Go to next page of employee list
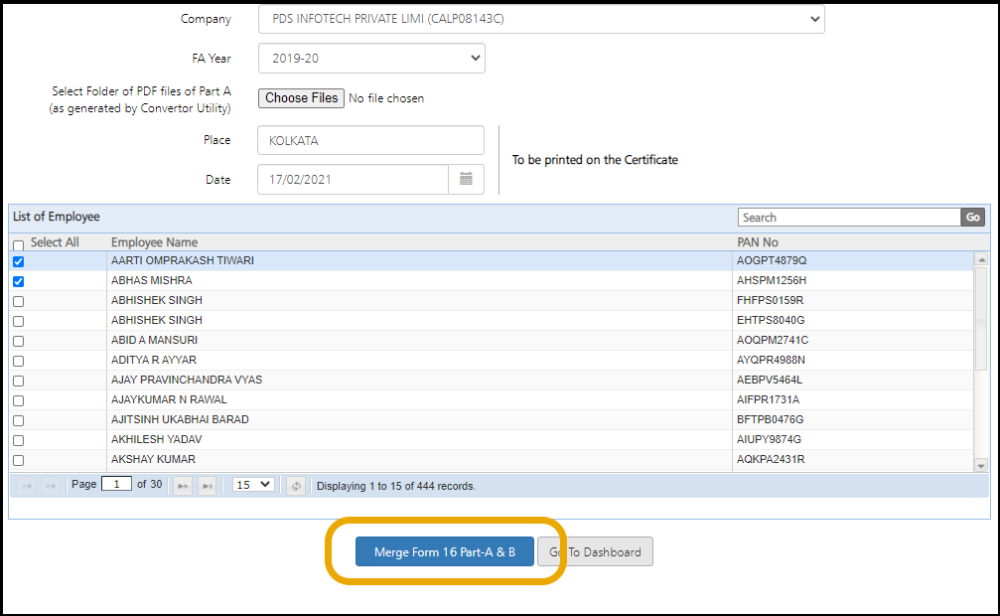The image size is (1000, 616). 183,485
